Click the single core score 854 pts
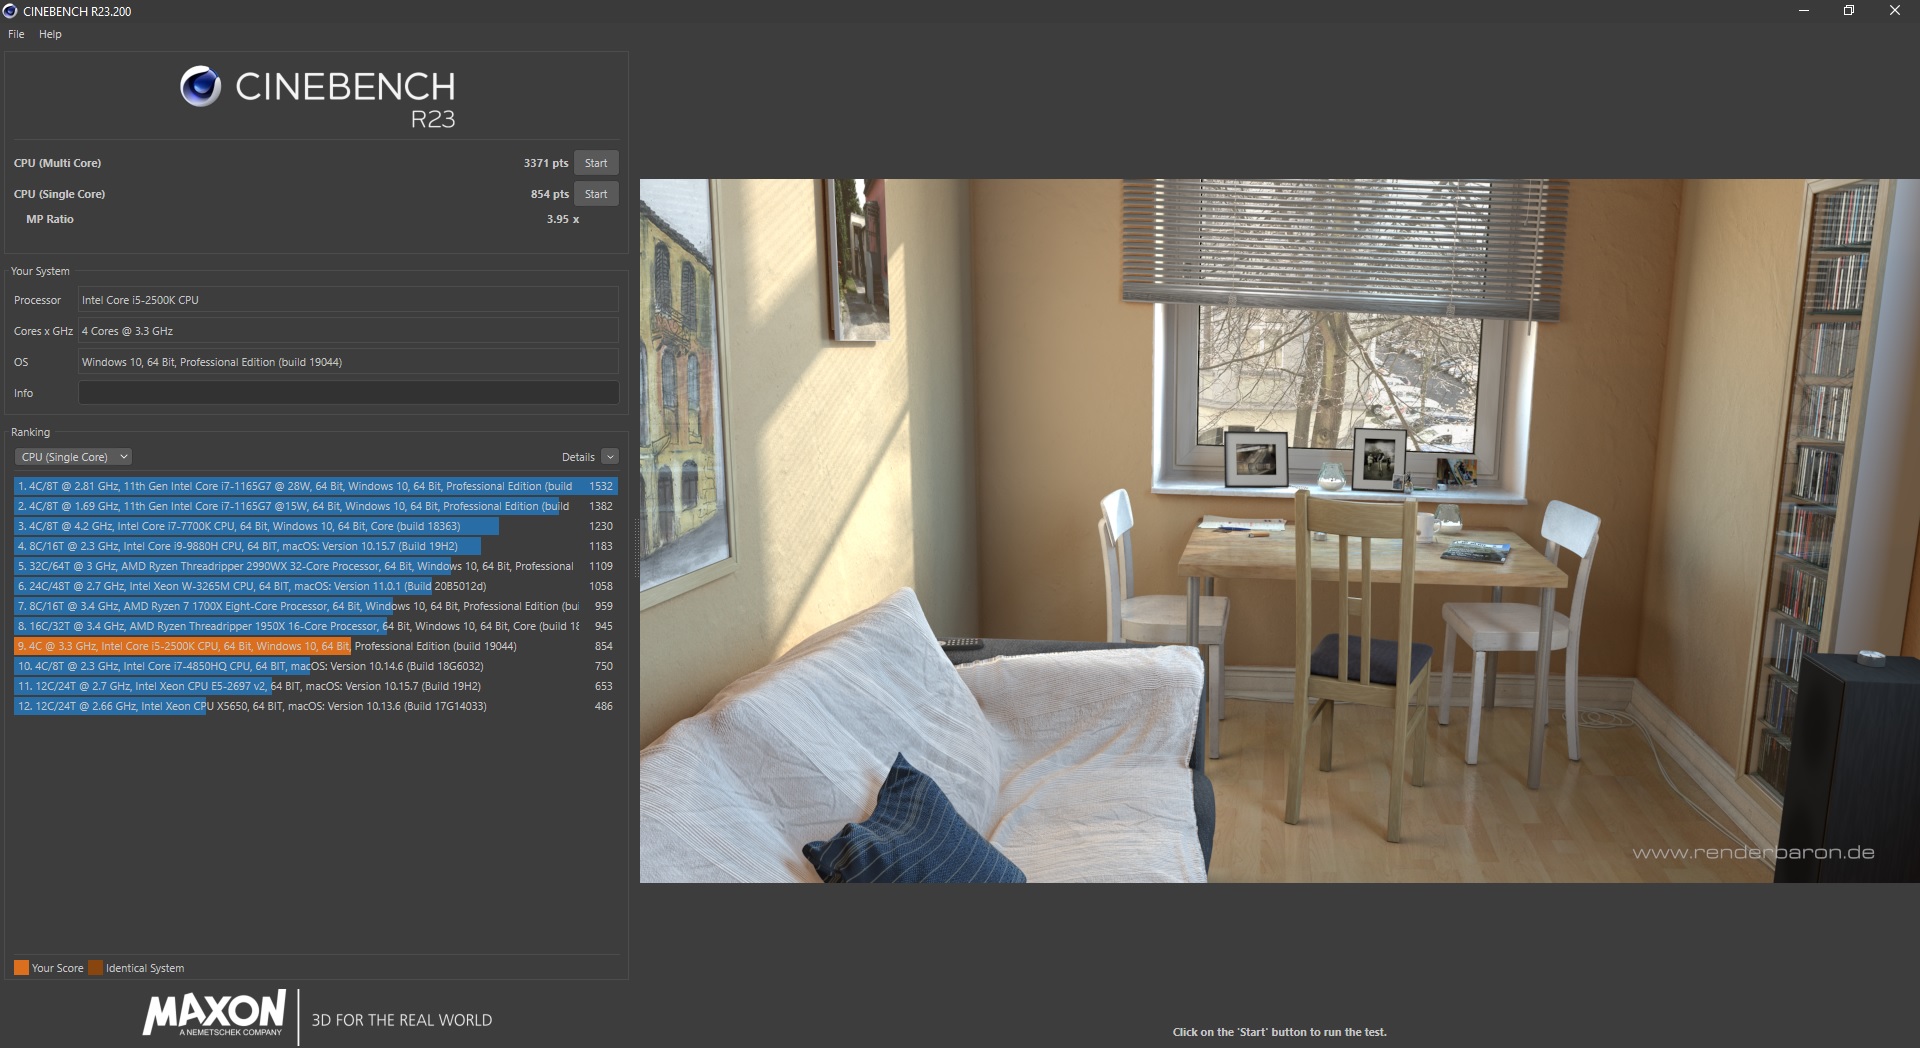1920x1048 pixels. coord(550,194)
